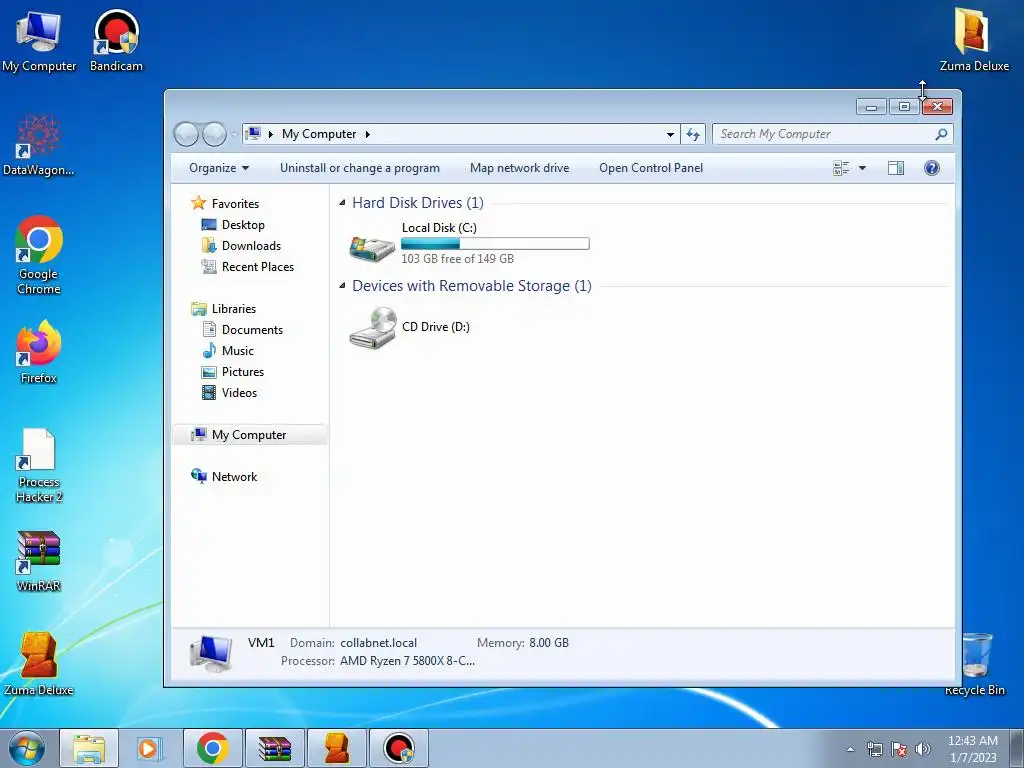Click the Show desktop strip by the clock
This screenshot has height=768, width=1024.
tap(1017, 748)
